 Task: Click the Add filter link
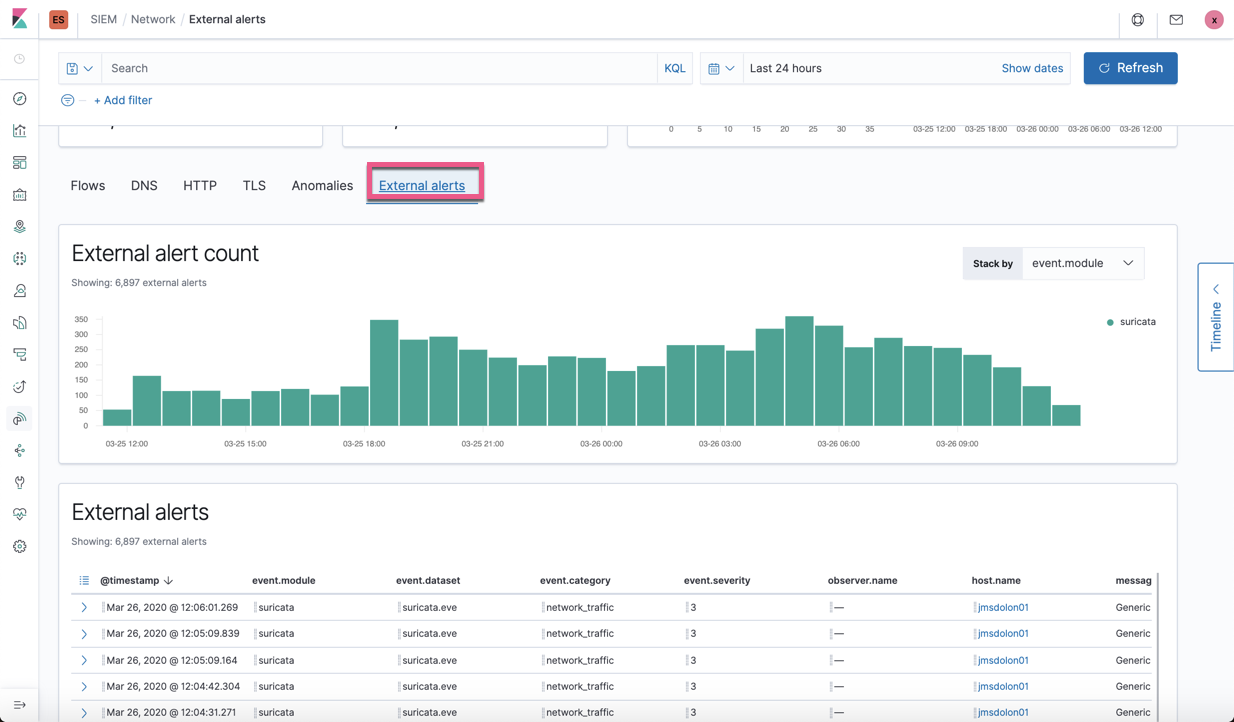pyautogui.click(x=123, y=100)
